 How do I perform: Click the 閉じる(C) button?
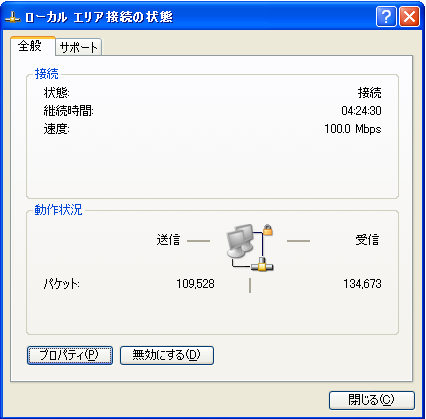(x=372, y=400)
